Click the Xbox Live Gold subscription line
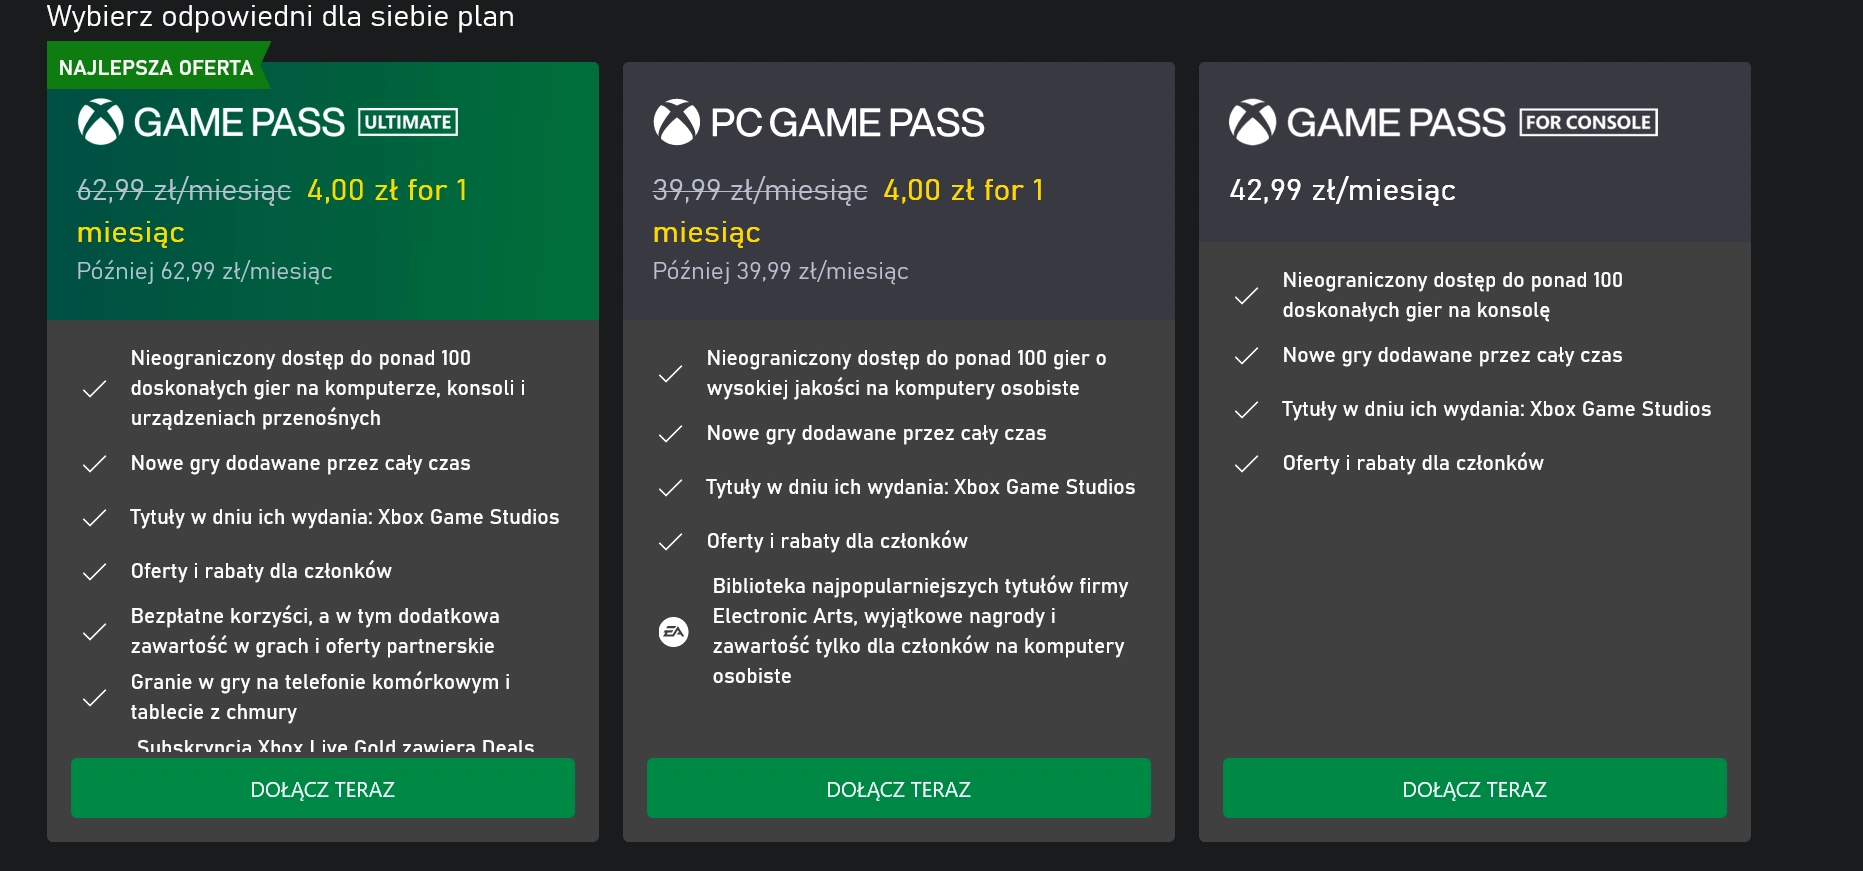1863x871 pixels. pos(335,746)
